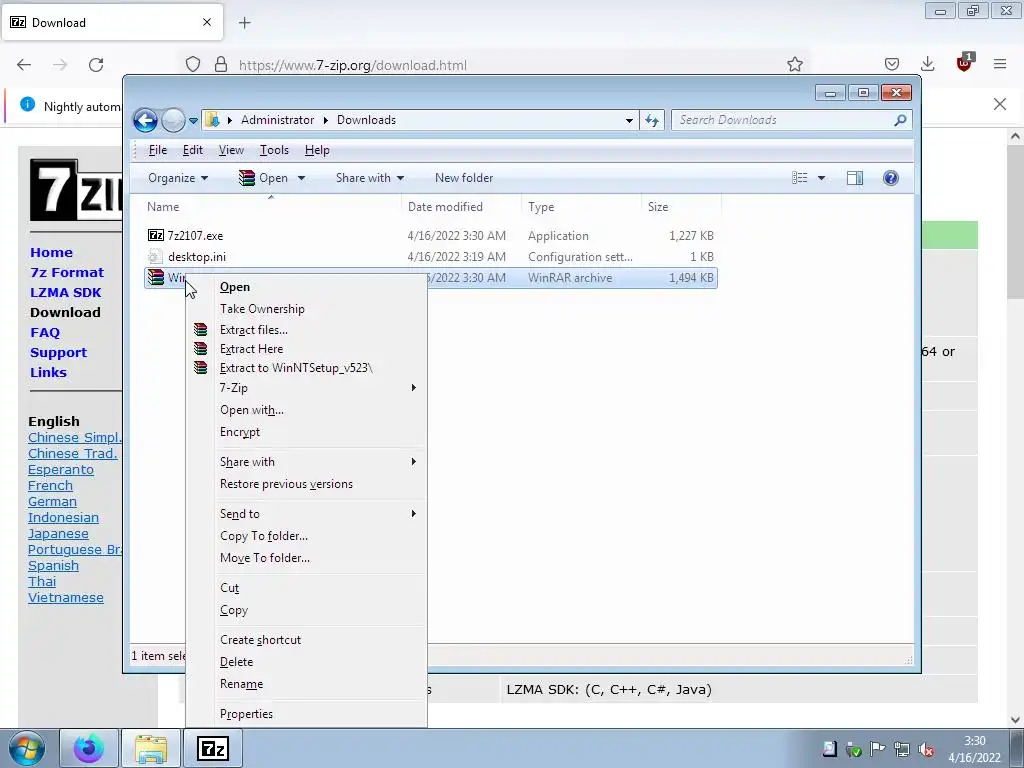Image resolution: width=1024 pixels, height=768 pixels.
Task: Switch language via the French link
Action: coord(50,485)
